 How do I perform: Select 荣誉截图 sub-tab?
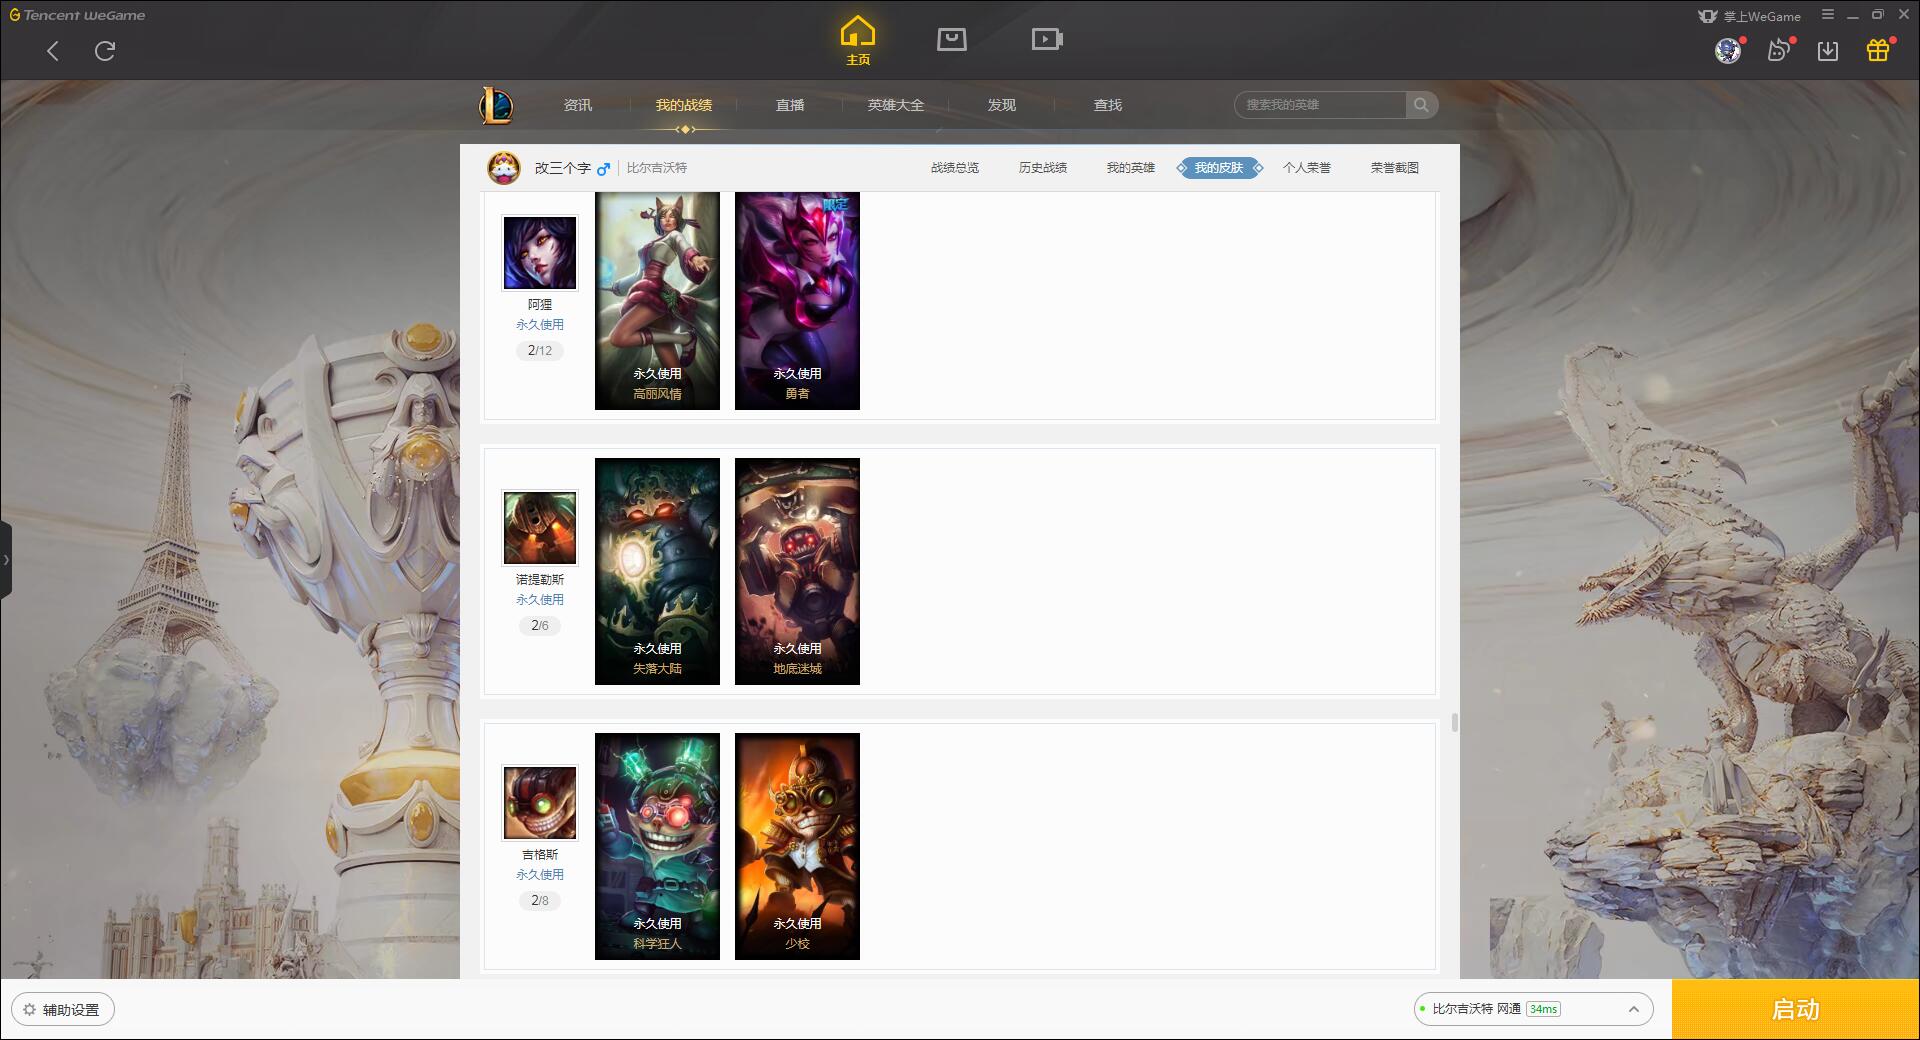1395,168
